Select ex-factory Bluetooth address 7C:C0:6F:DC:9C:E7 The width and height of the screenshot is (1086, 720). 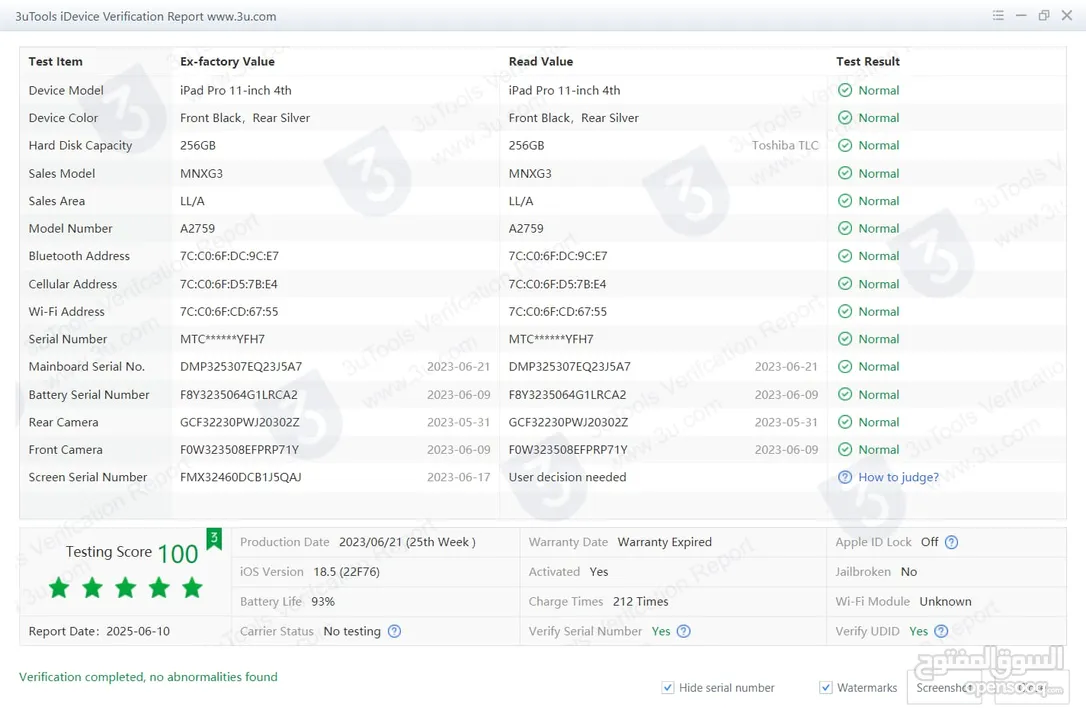pos(229,256)
